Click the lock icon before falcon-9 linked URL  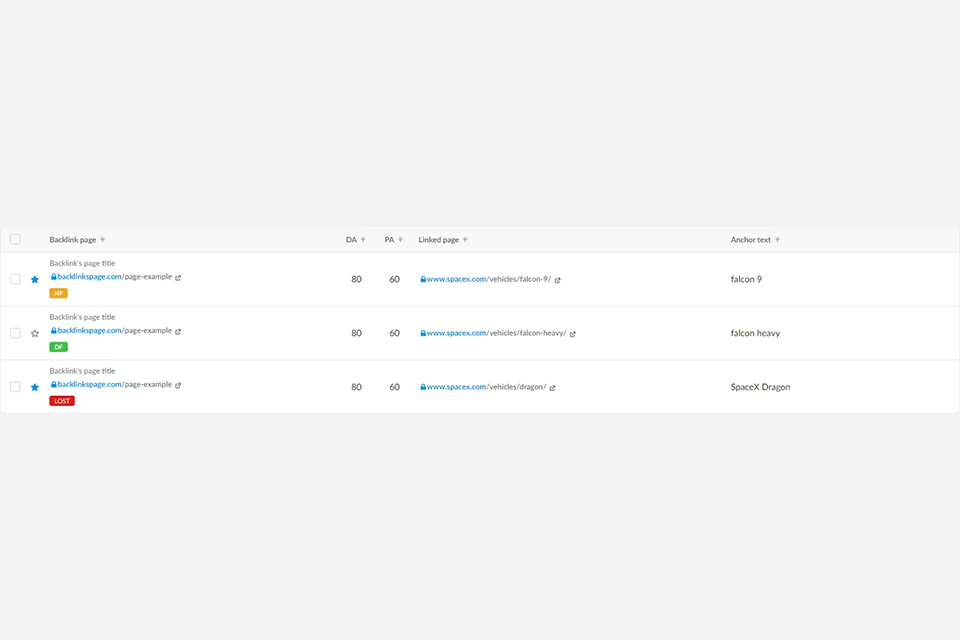click(x=423, y=279)
